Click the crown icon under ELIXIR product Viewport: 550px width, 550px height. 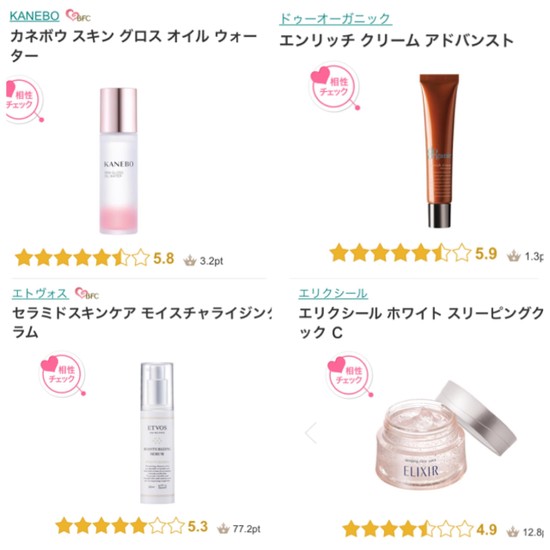click(512, 532)
